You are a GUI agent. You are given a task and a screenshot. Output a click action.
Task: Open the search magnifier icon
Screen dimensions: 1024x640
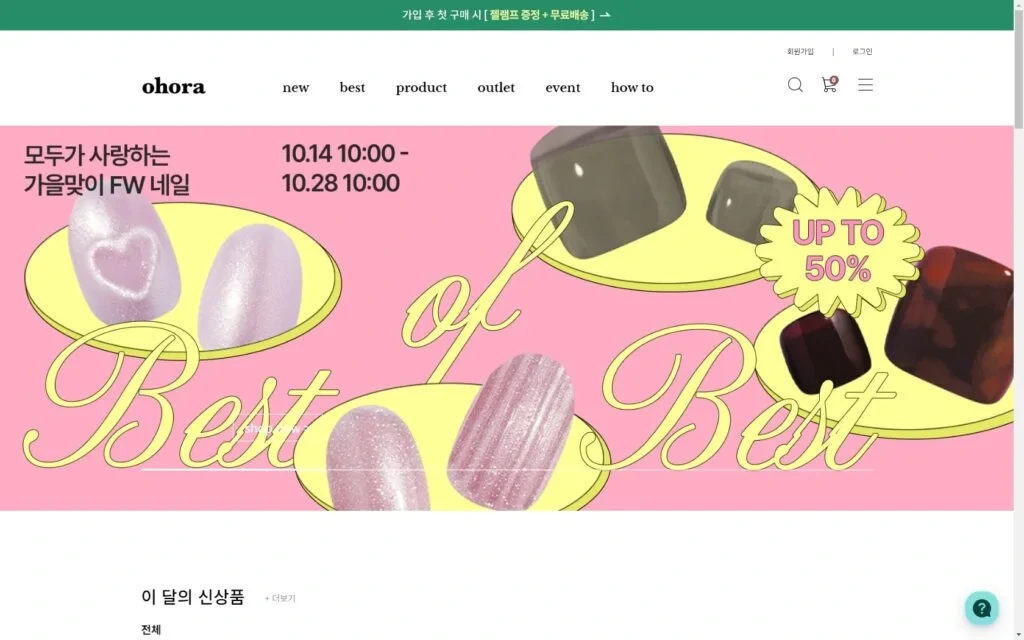click(795, 85)
